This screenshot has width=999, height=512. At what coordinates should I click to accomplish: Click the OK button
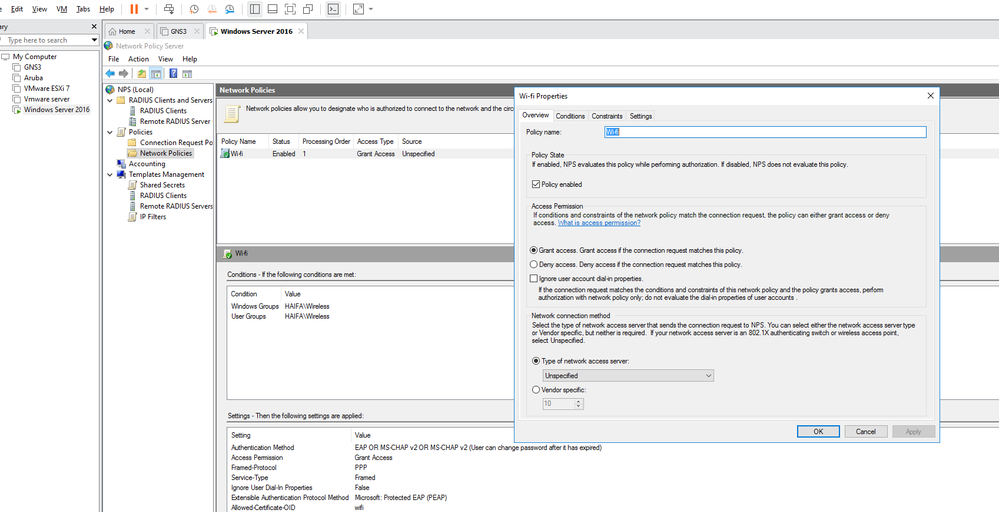point(817,431)
